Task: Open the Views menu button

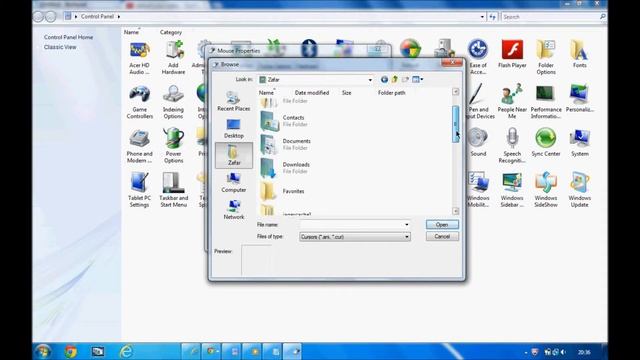Action: (417, 80)
